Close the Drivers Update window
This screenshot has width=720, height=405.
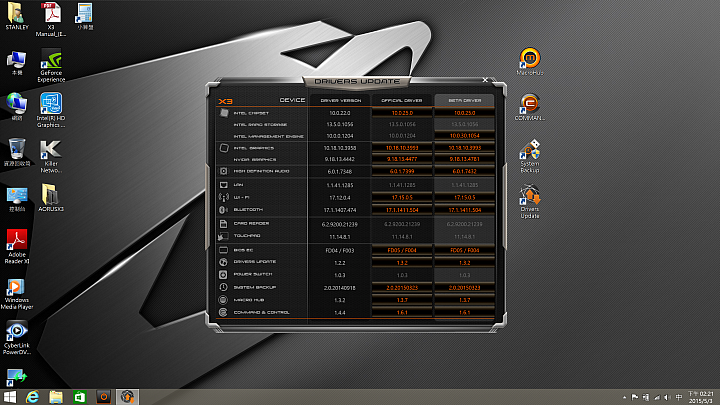click(x=485, y=80)
